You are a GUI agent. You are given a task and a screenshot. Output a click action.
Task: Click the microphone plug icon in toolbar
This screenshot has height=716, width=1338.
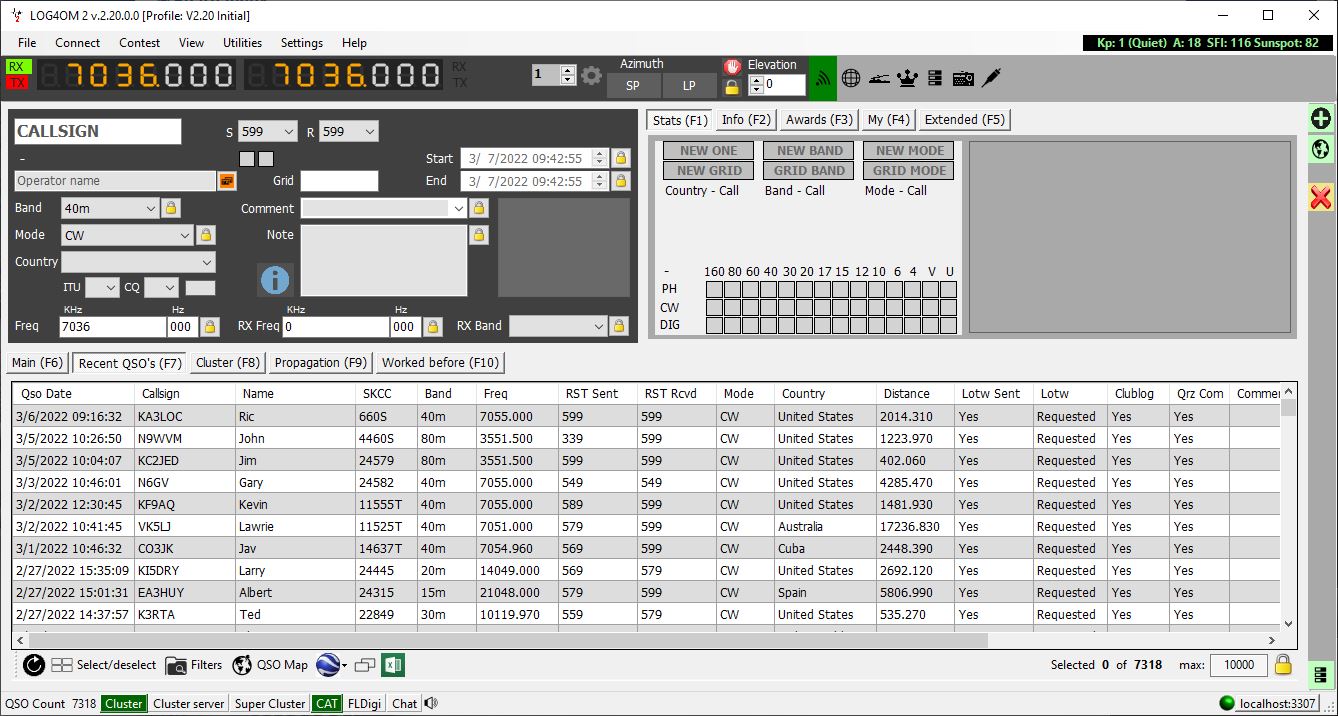click(x=991, y=77)
